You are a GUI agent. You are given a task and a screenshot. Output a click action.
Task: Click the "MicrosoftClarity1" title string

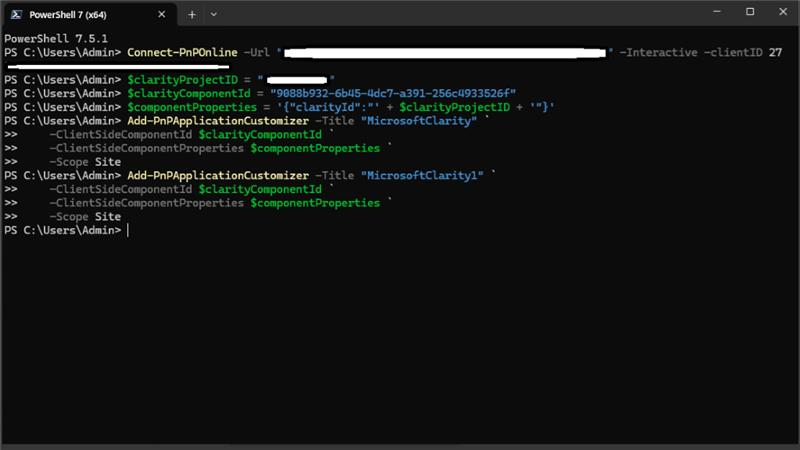[422, 176]
